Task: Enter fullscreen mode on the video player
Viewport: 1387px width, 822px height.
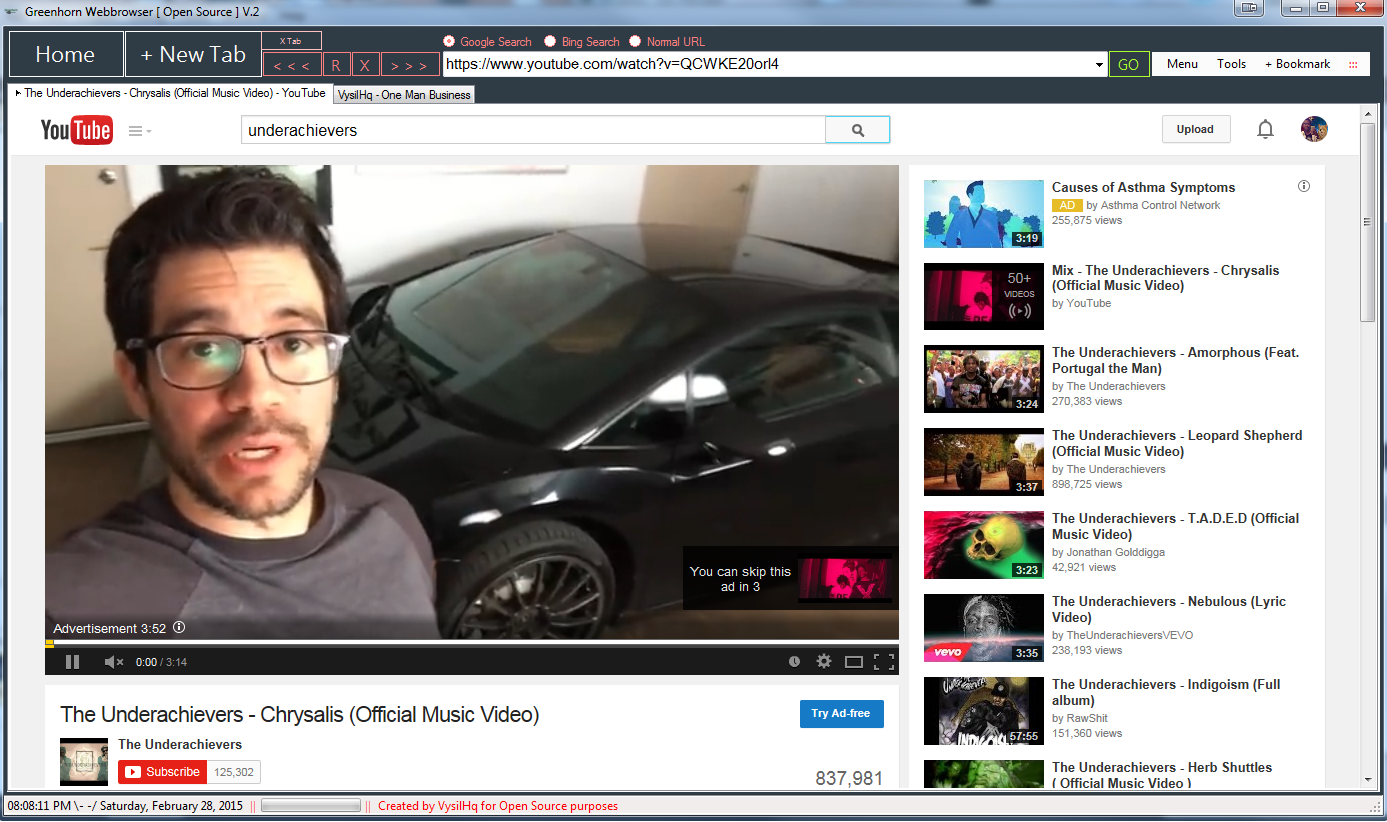Action: click(x=883, y=661)
